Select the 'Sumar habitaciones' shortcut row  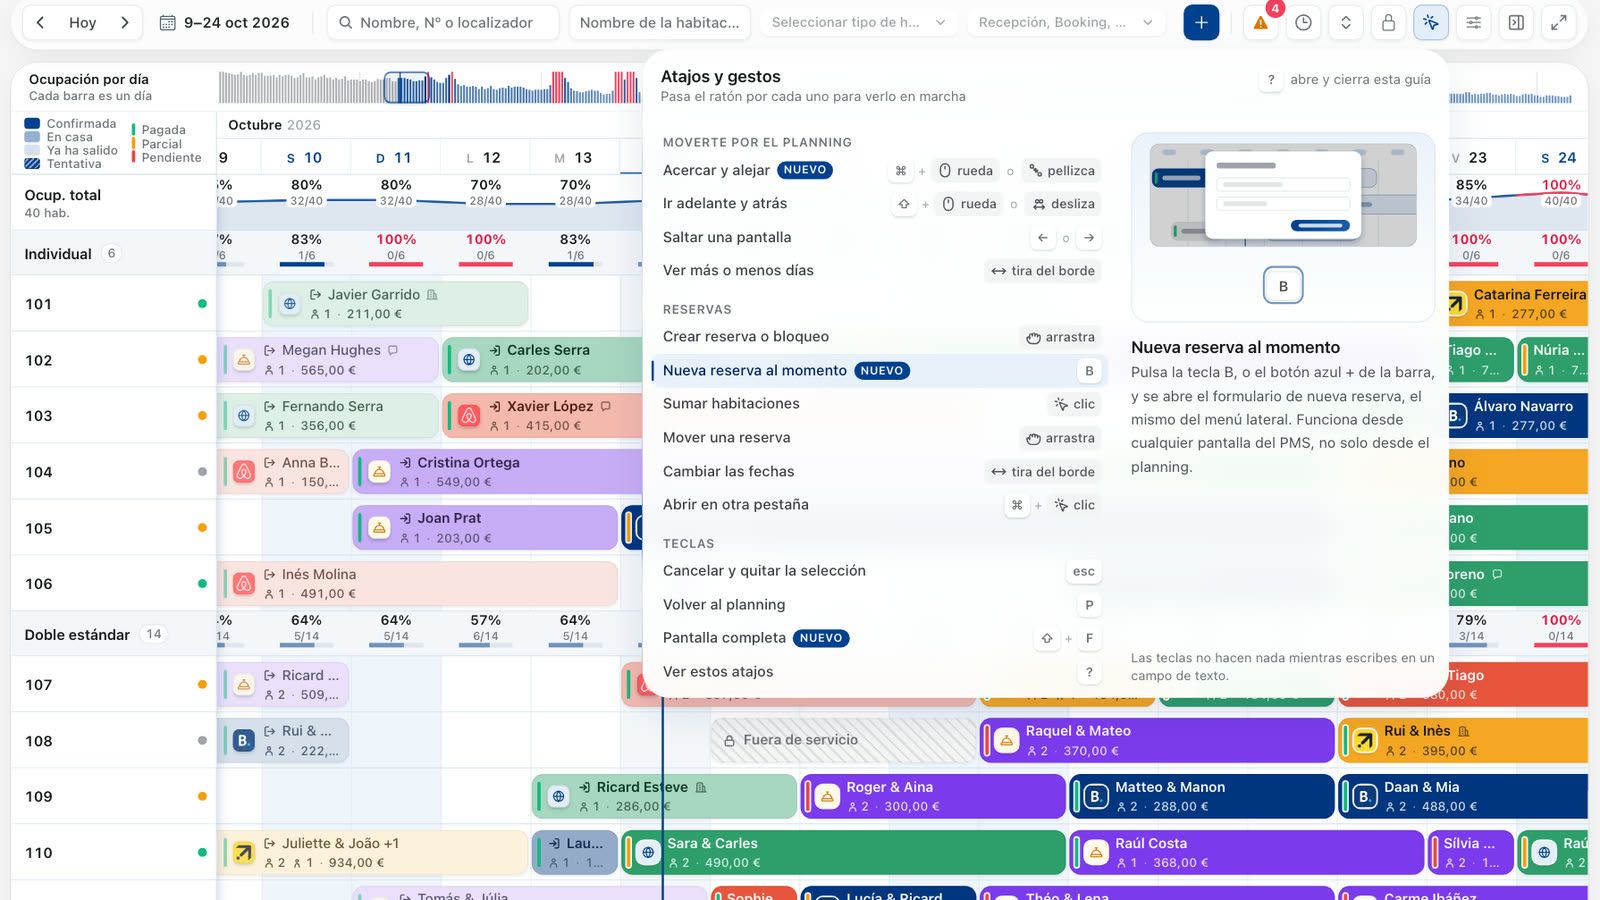click(x=879, y=404)
